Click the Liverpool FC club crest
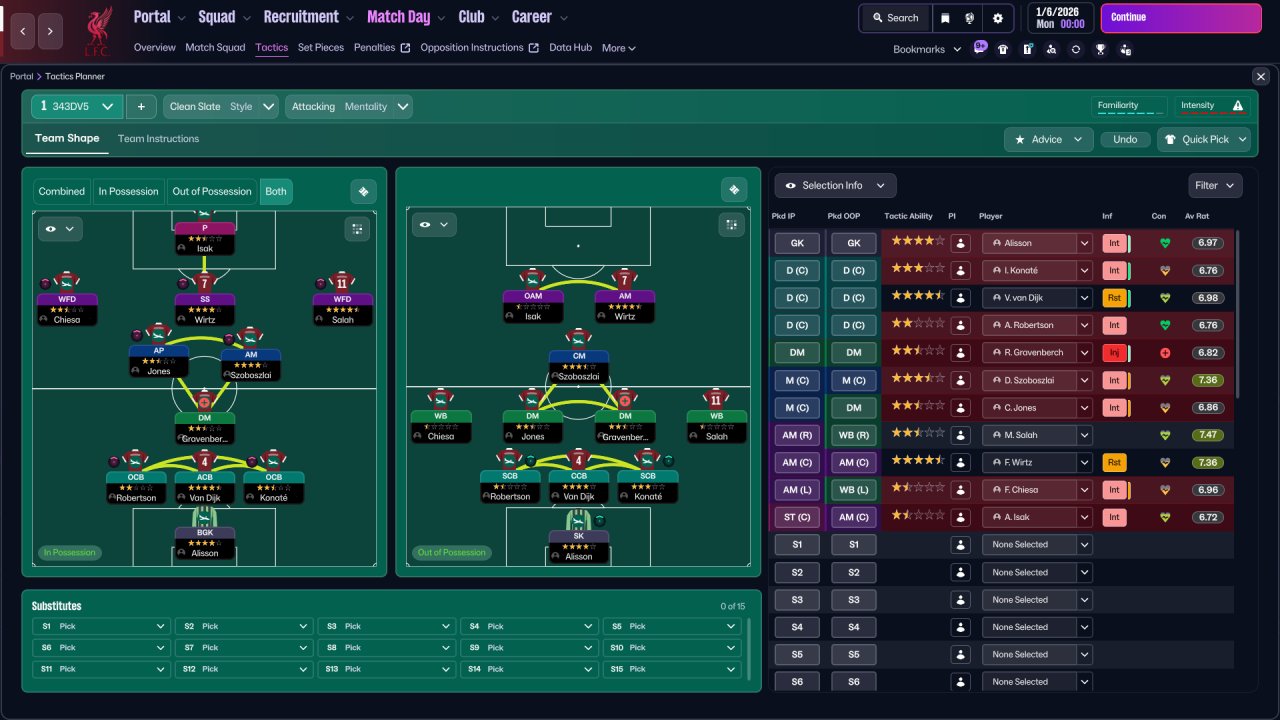1280x720 pixels. 97,31
